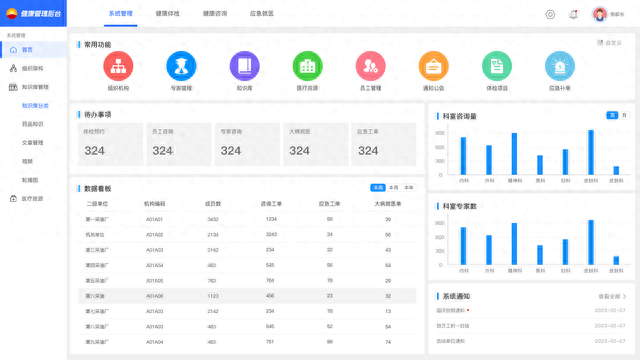Screen dimensions: 640x360
Task: Open the 应急补单 alarm shortcut icon
Action: coord(560,66)
